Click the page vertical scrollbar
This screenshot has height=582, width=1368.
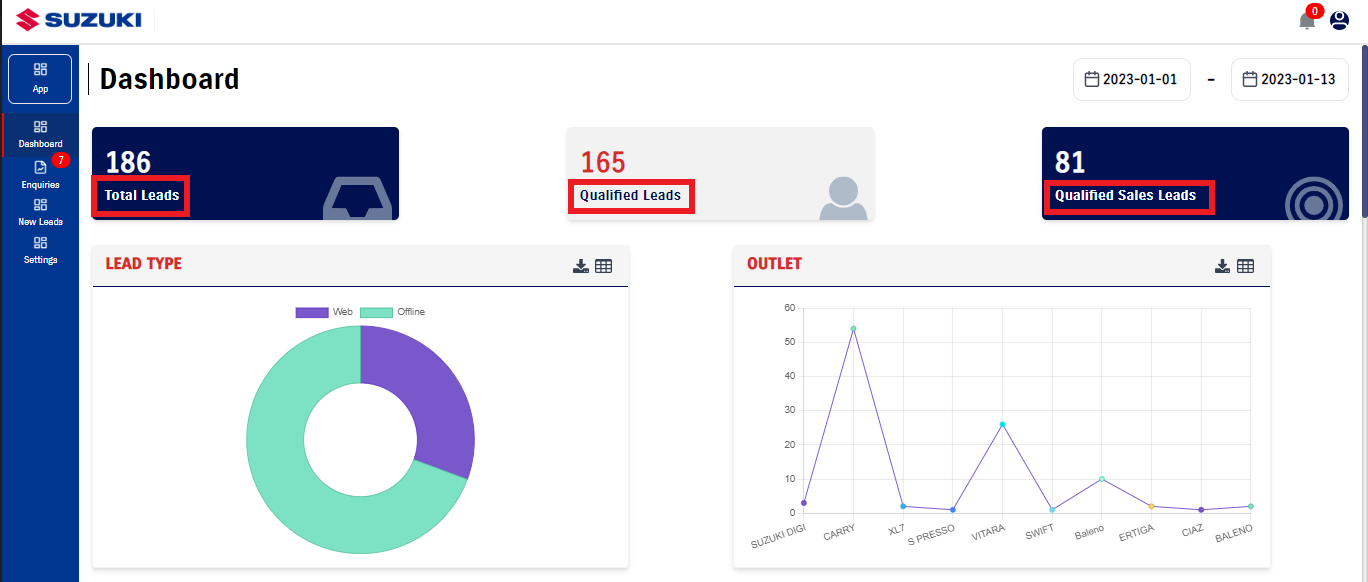pos(1364,130)
